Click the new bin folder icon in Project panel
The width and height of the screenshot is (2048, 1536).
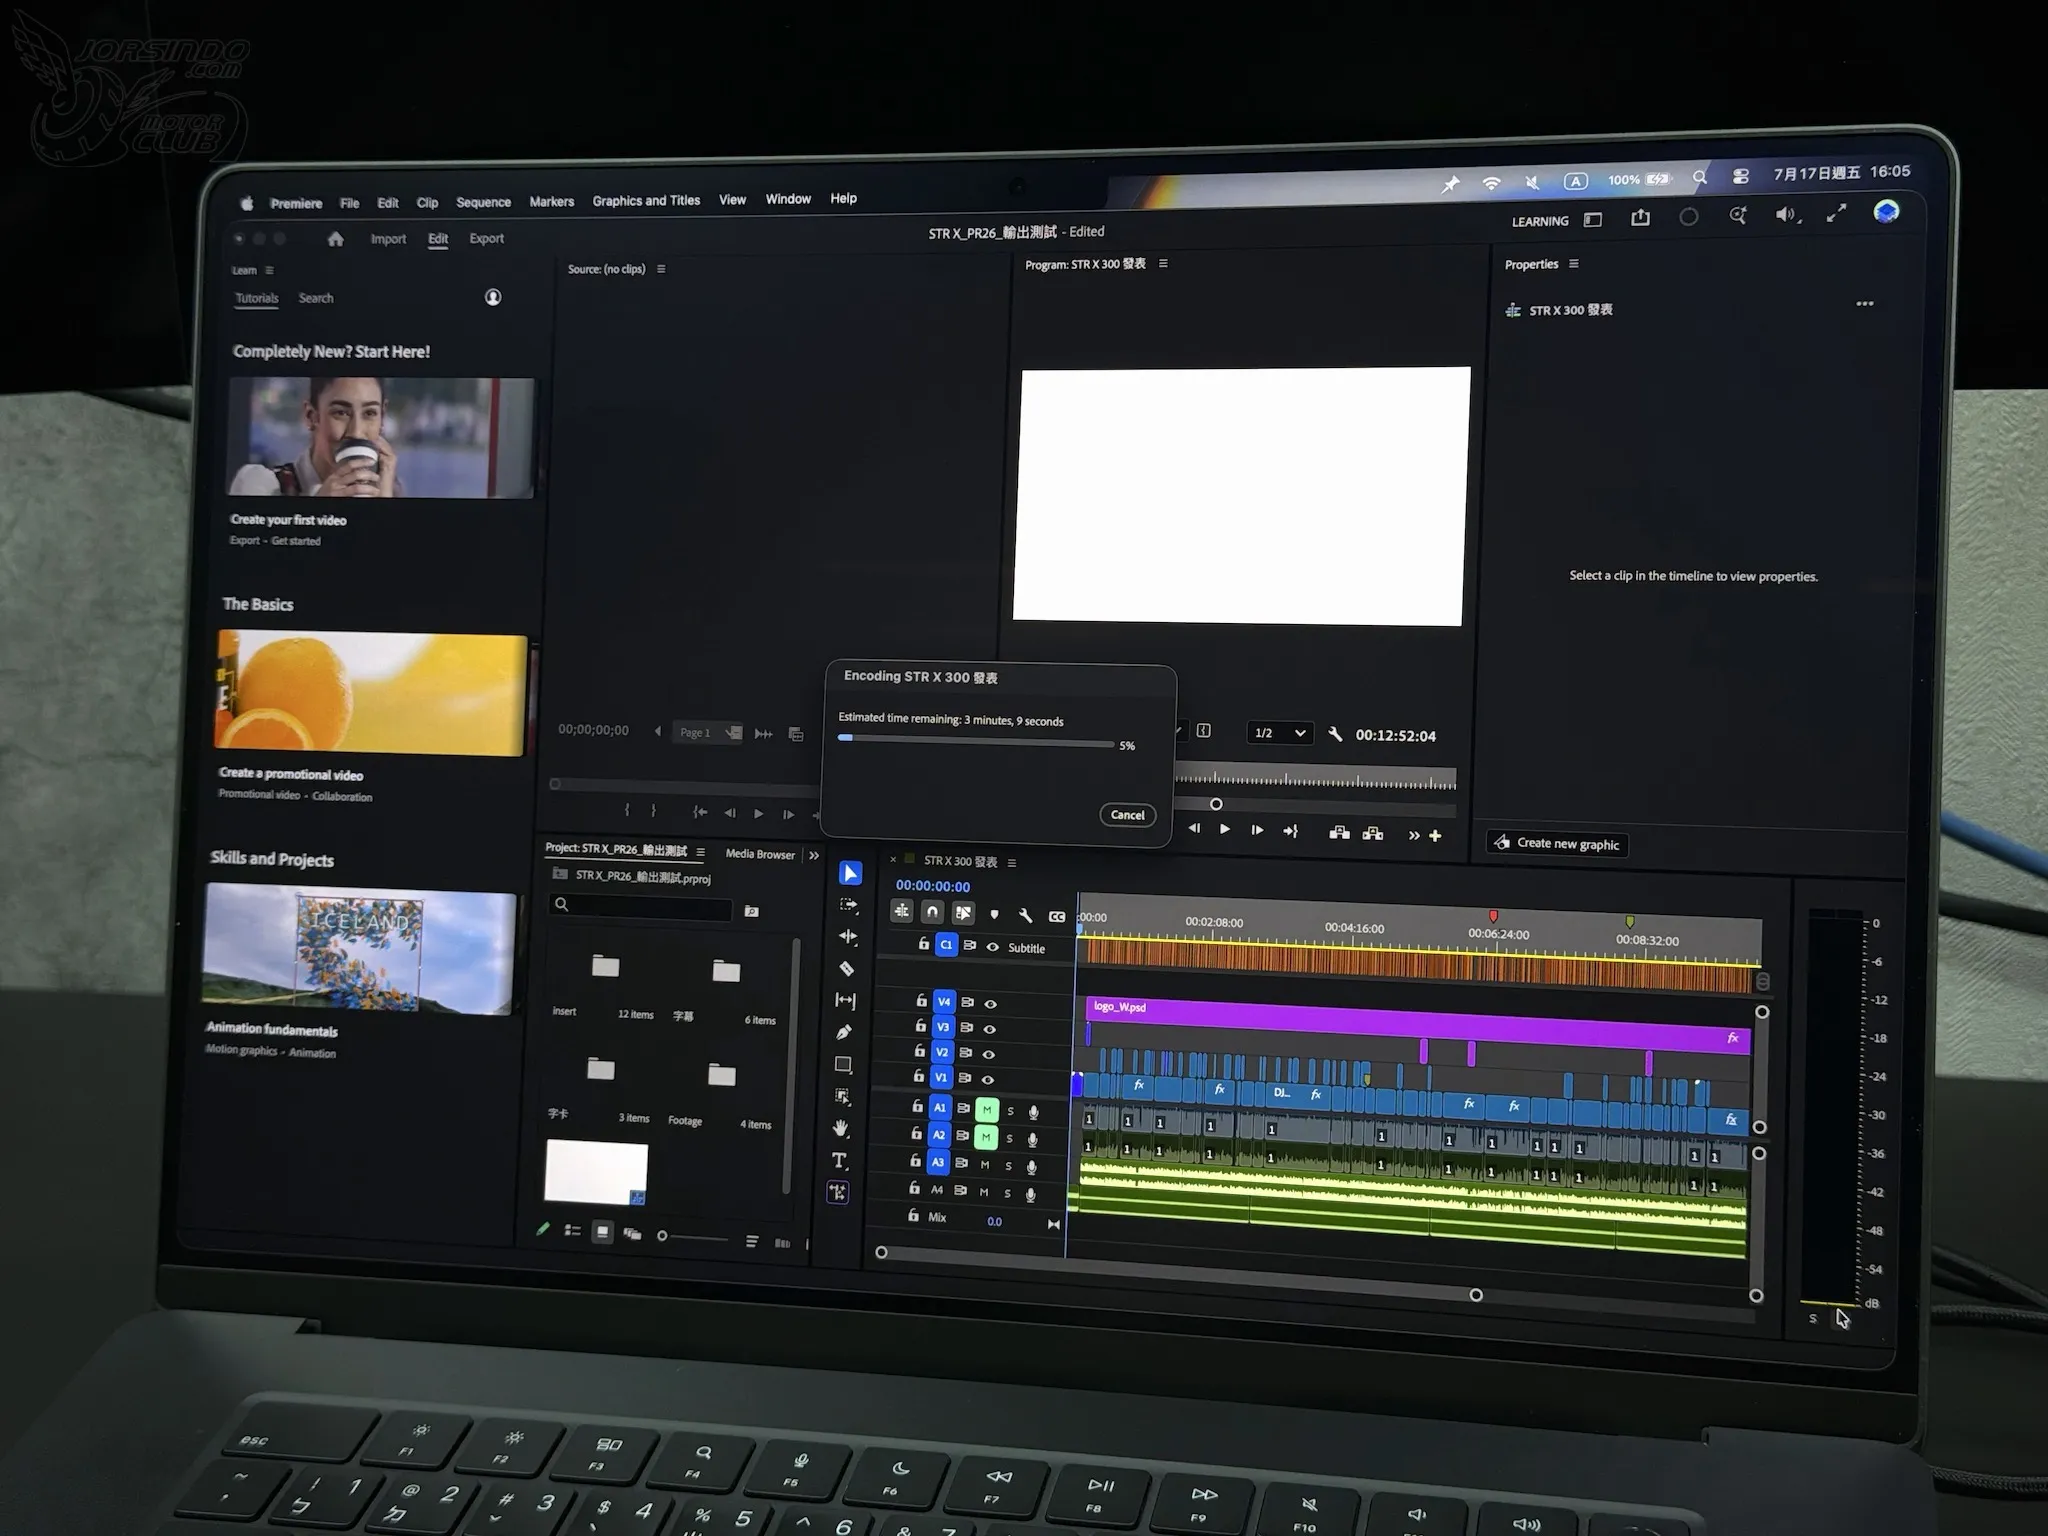click(x=752, y=911)
